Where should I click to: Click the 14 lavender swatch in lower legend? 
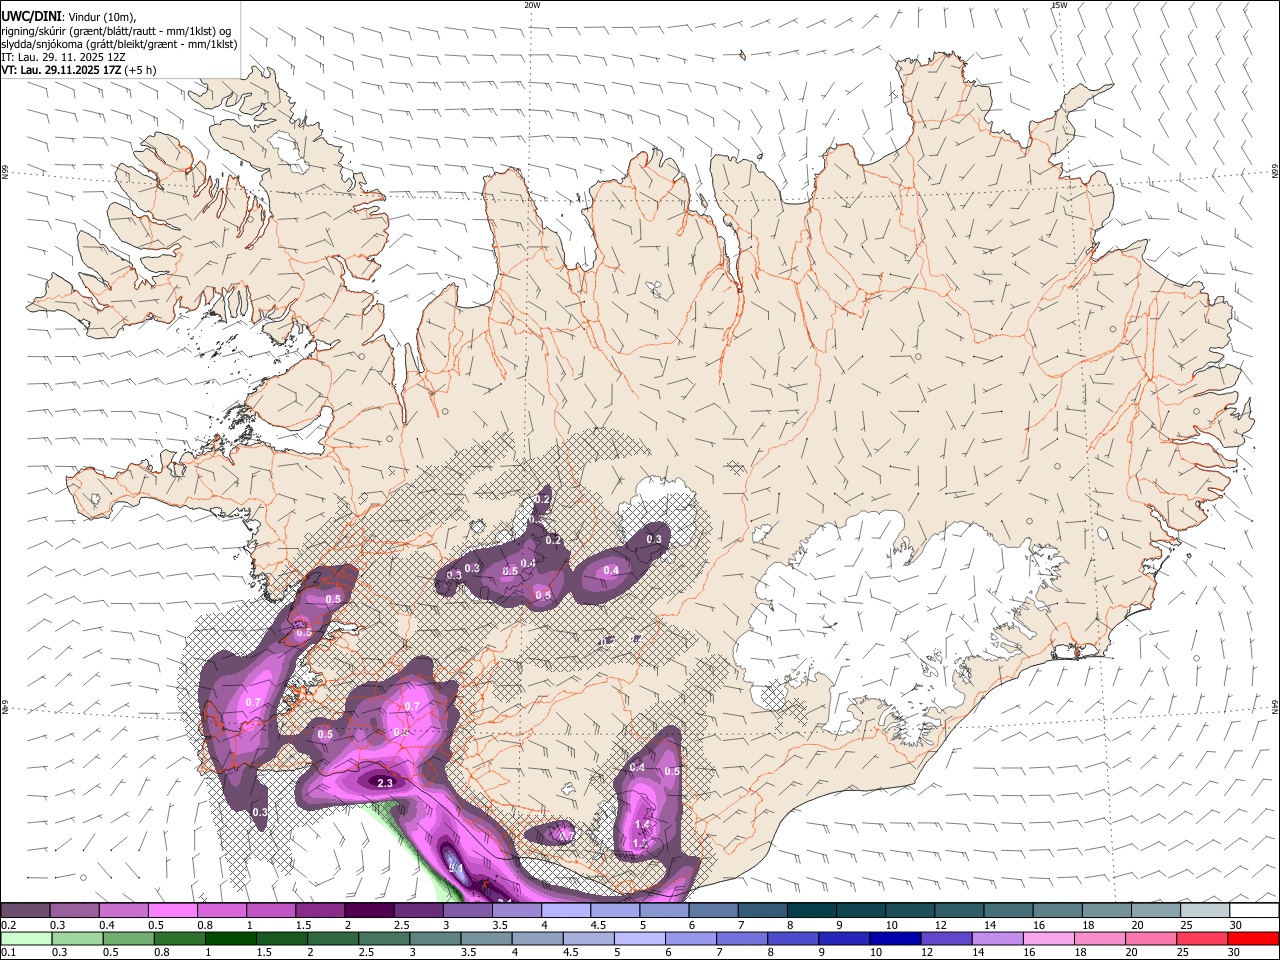click(997, 939)
